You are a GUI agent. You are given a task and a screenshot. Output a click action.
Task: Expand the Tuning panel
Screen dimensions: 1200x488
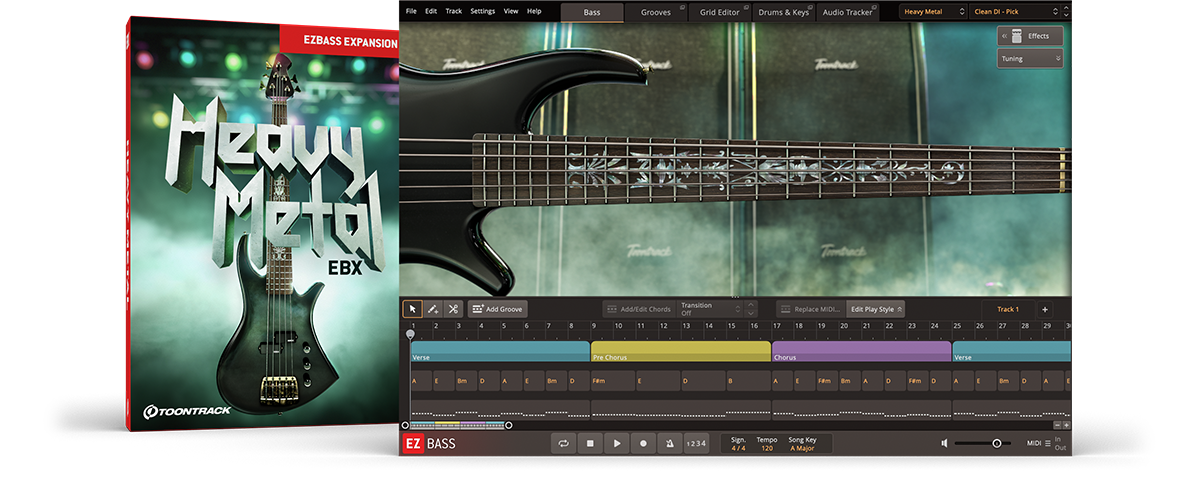[1029, 59]
